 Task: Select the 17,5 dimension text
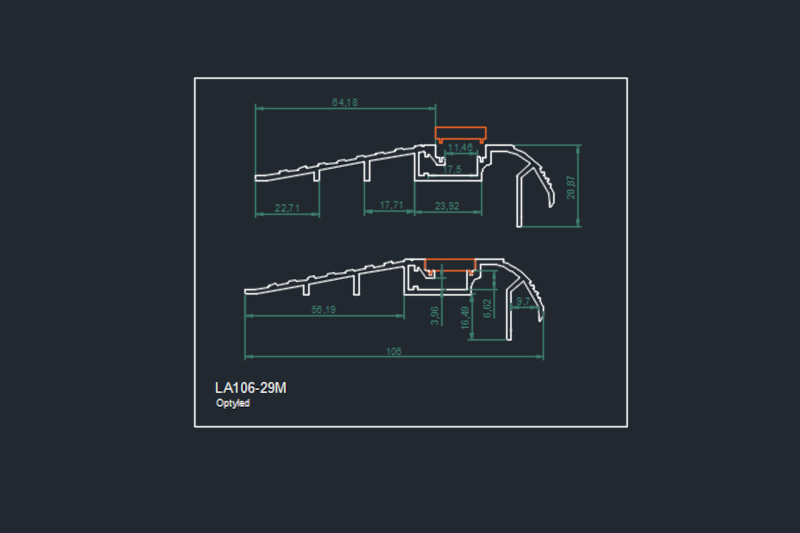tap(452, 169)
